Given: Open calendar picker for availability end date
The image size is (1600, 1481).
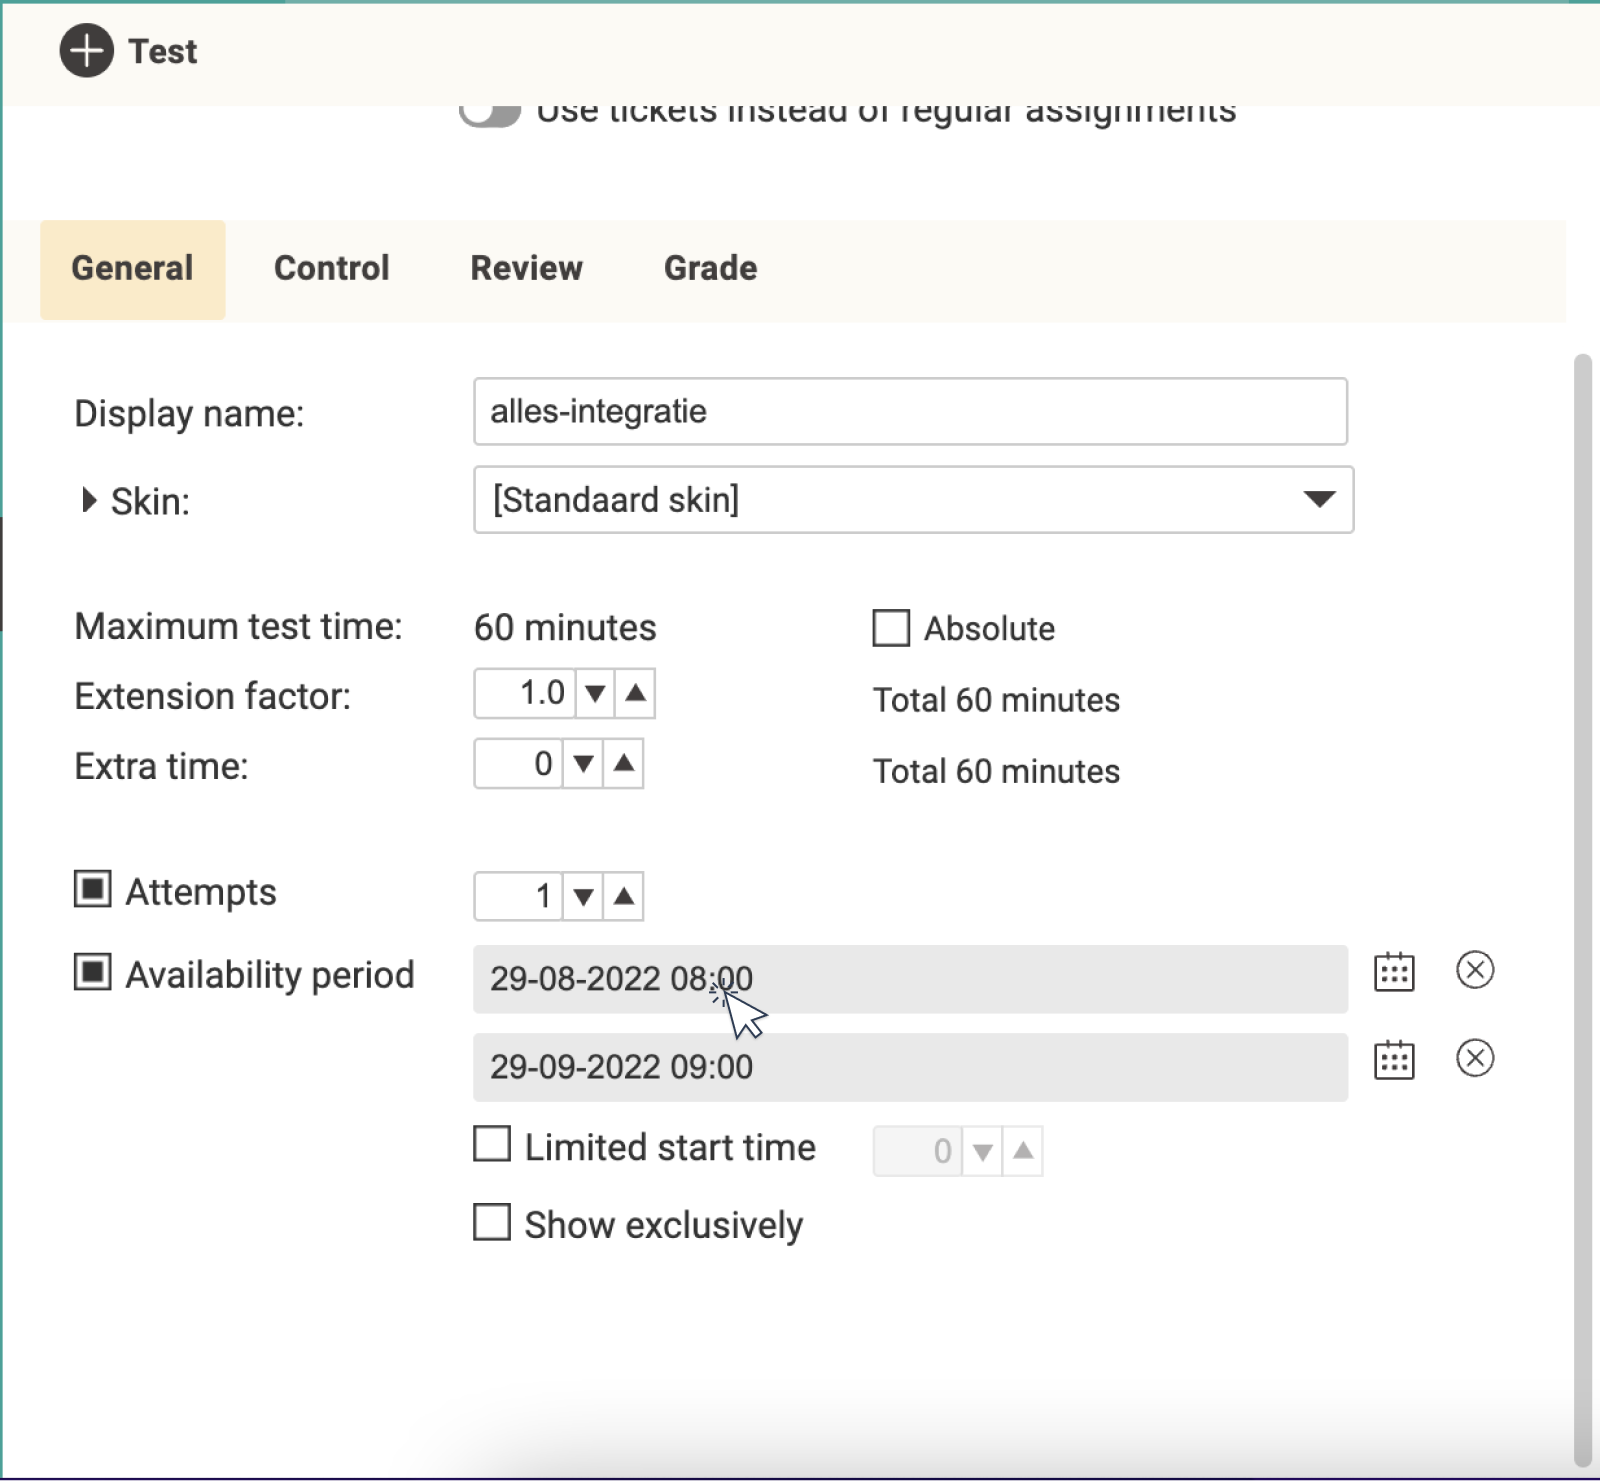Looking at the screenshot, I should click(x=1394, y=1060).
